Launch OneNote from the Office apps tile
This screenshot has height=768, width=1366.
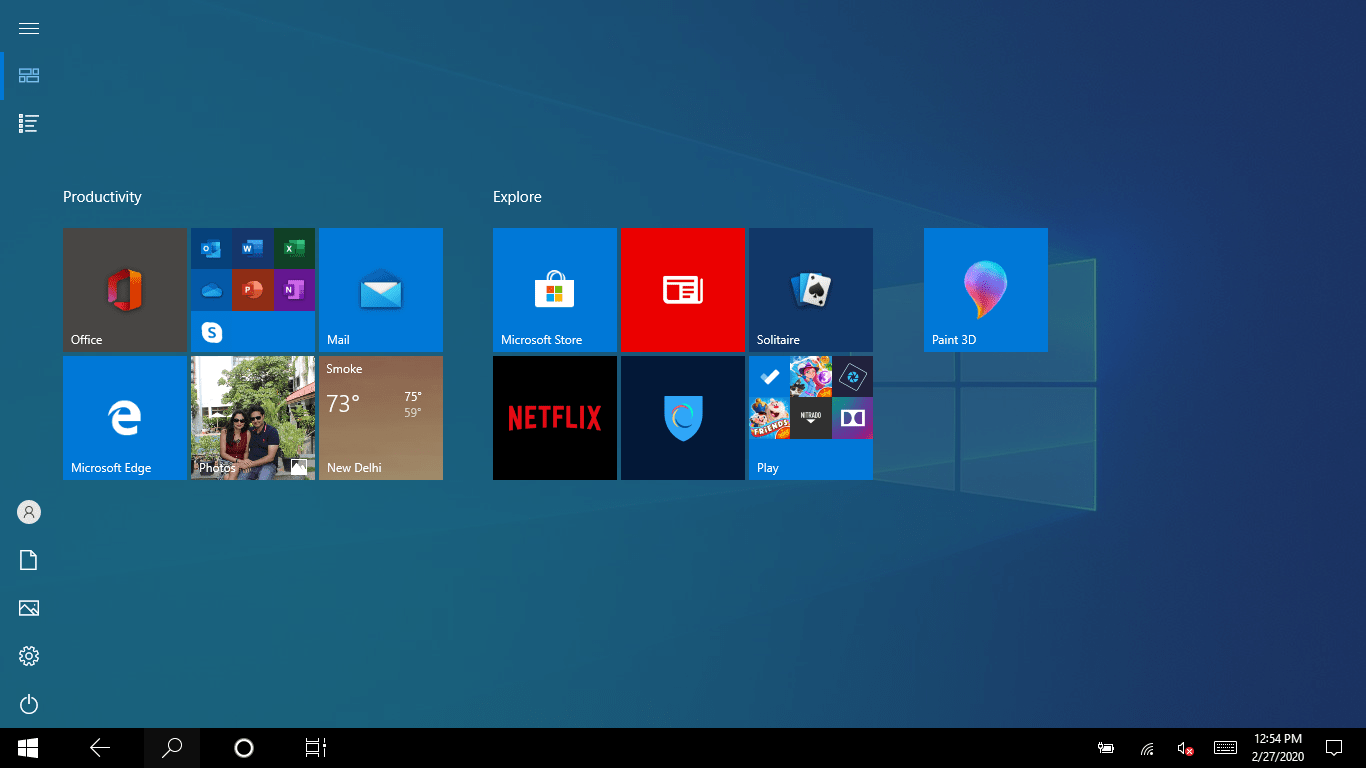tap(294, 290)
